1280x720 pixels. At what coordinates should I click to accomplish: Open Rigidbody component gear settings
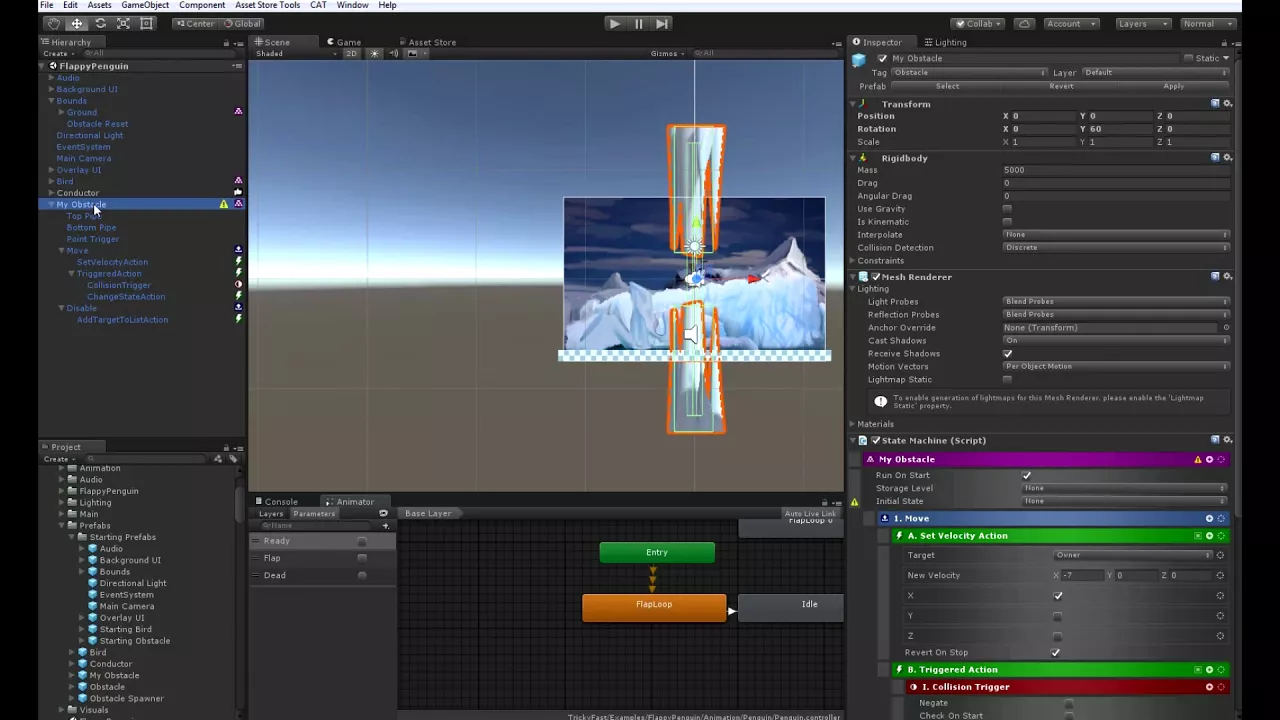pos(1228,158)
